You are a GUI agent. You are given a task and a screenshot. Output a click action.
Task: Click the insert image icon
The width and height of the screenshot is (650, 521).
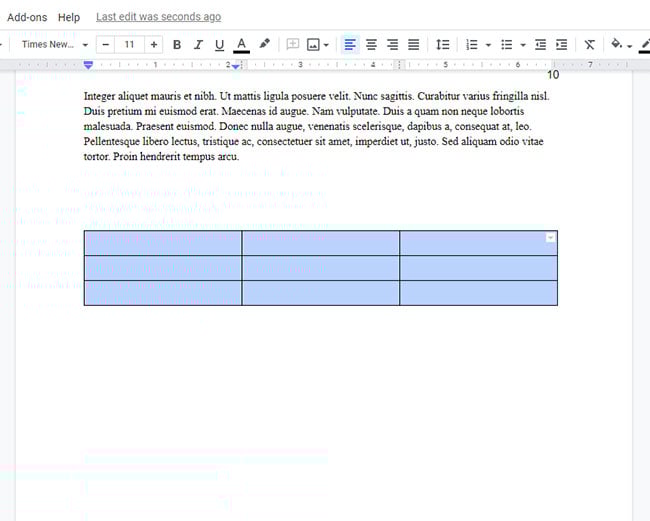click(x=313, y=44)
